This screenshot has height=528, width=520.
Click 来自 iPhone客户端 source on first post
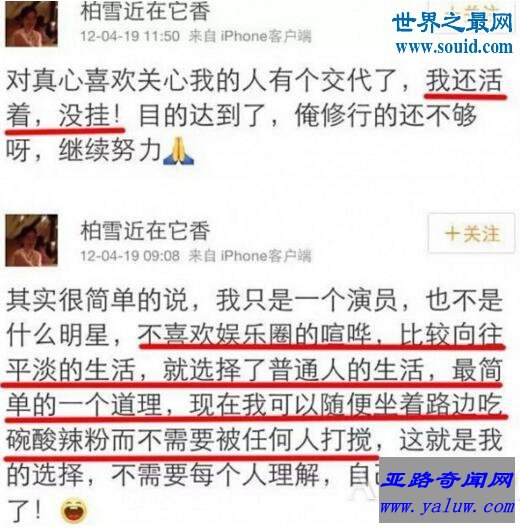250,36
